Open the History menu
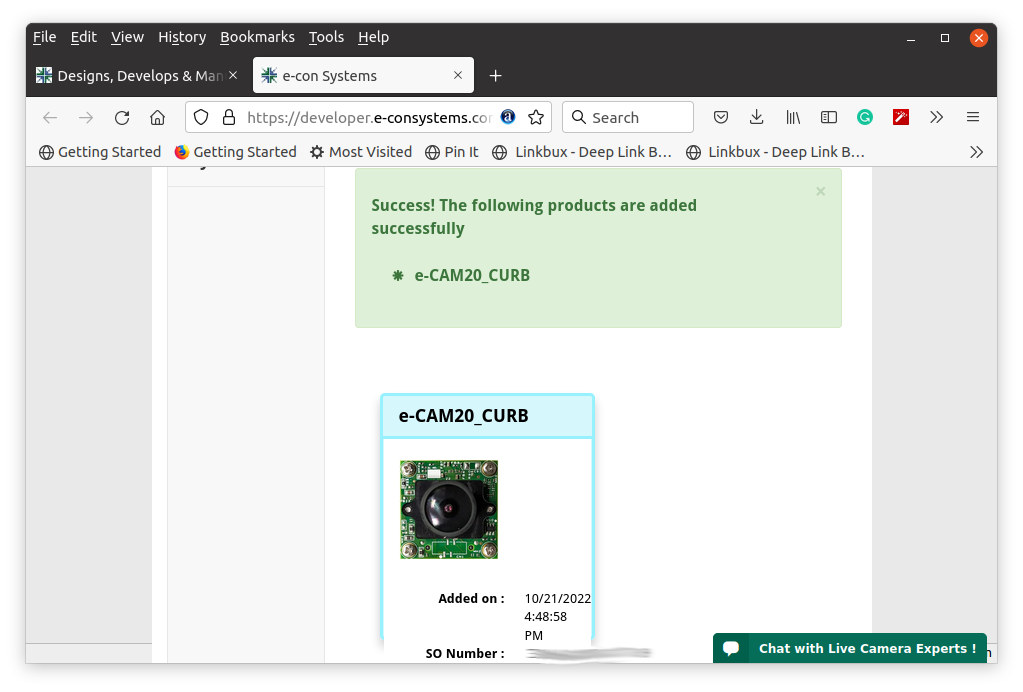 pos(182,37)
